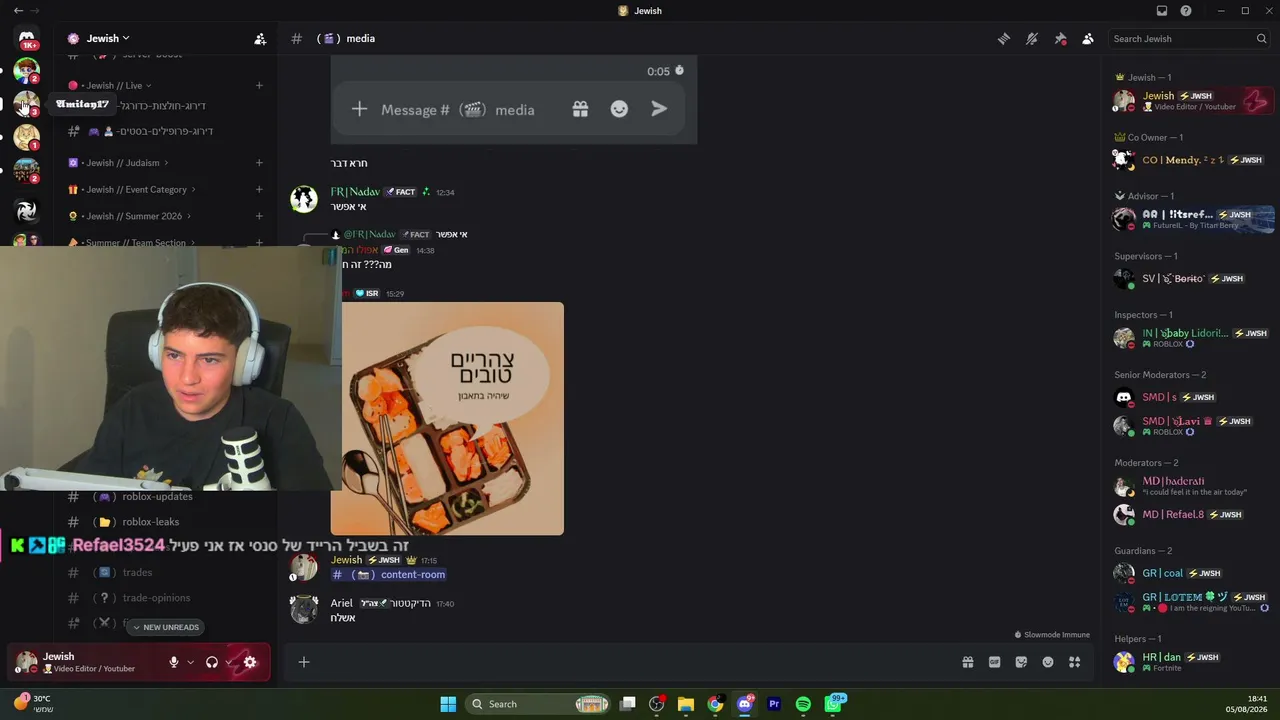Open the emoji picker in chat bar
This screenshot has width=1280, height=720.
coord(1048,662)
